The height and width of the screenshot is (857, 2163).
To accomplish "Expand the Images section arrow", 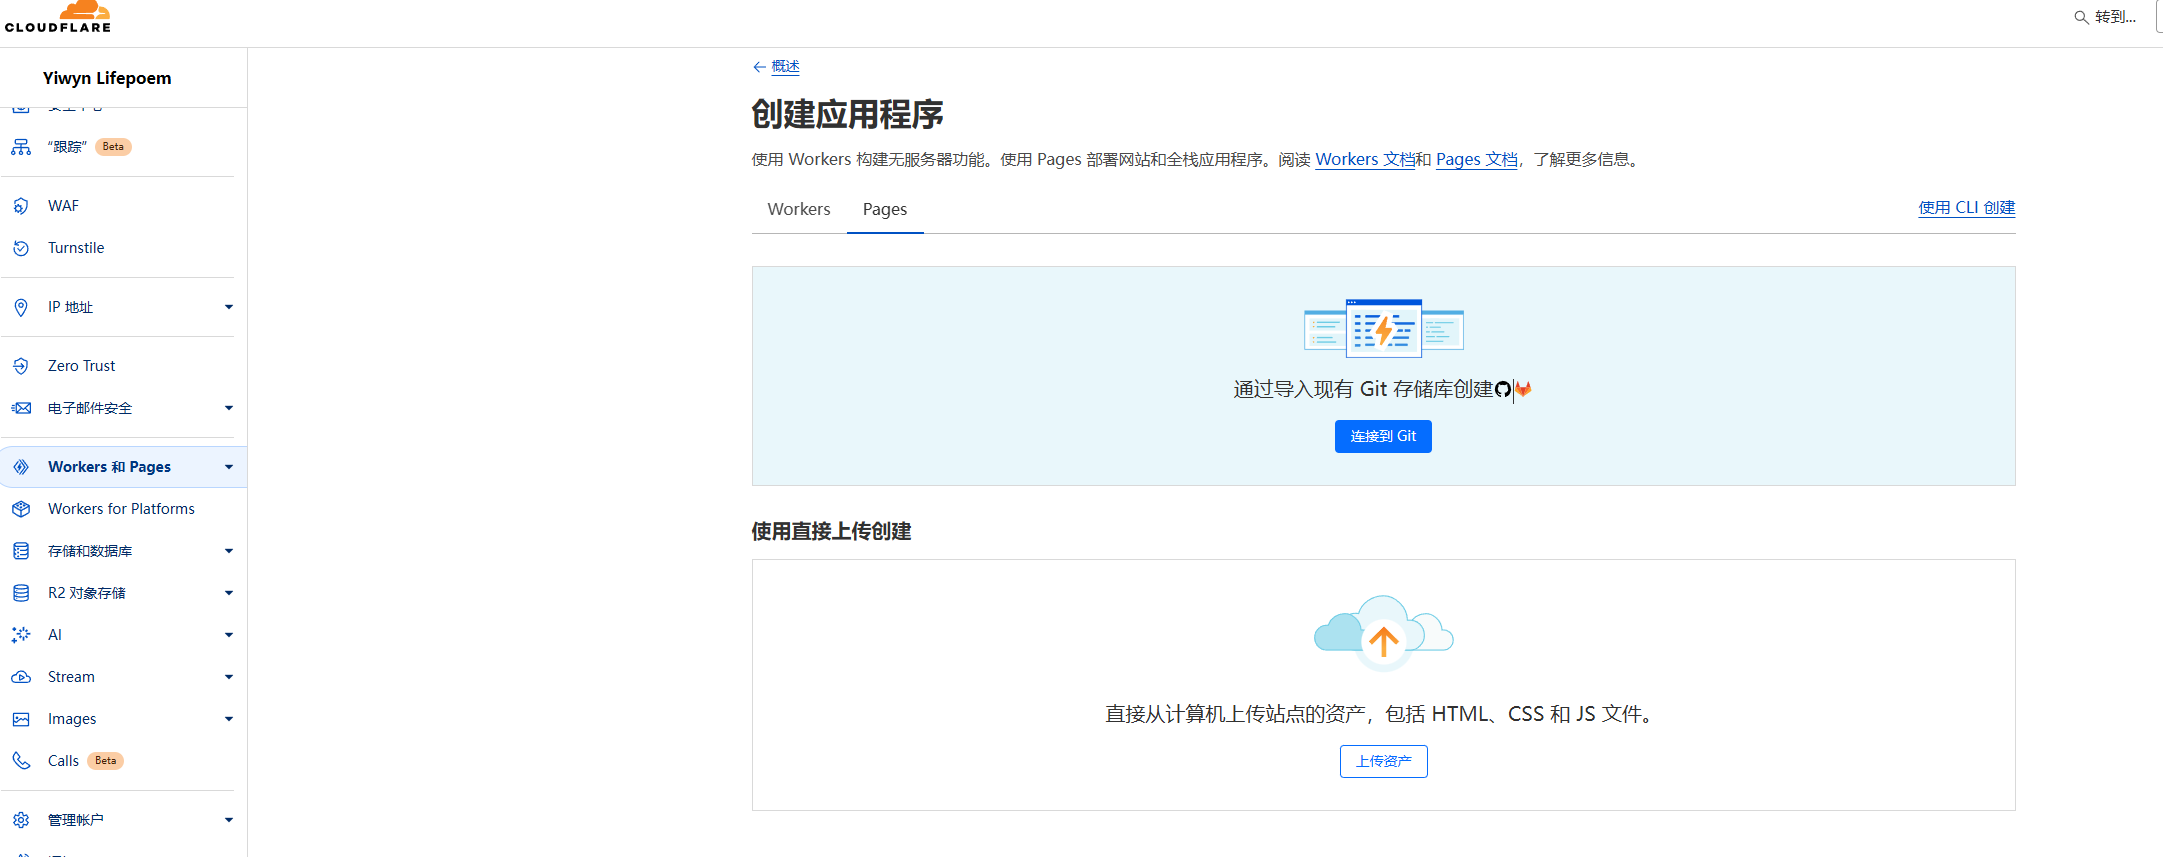I will click(229, 719).
